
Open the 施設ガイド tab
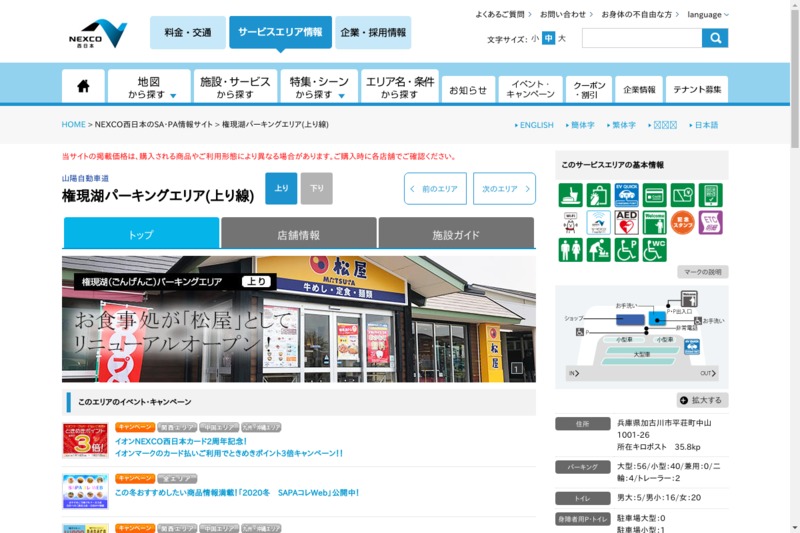pyautogui.click(x=456, y=235)
